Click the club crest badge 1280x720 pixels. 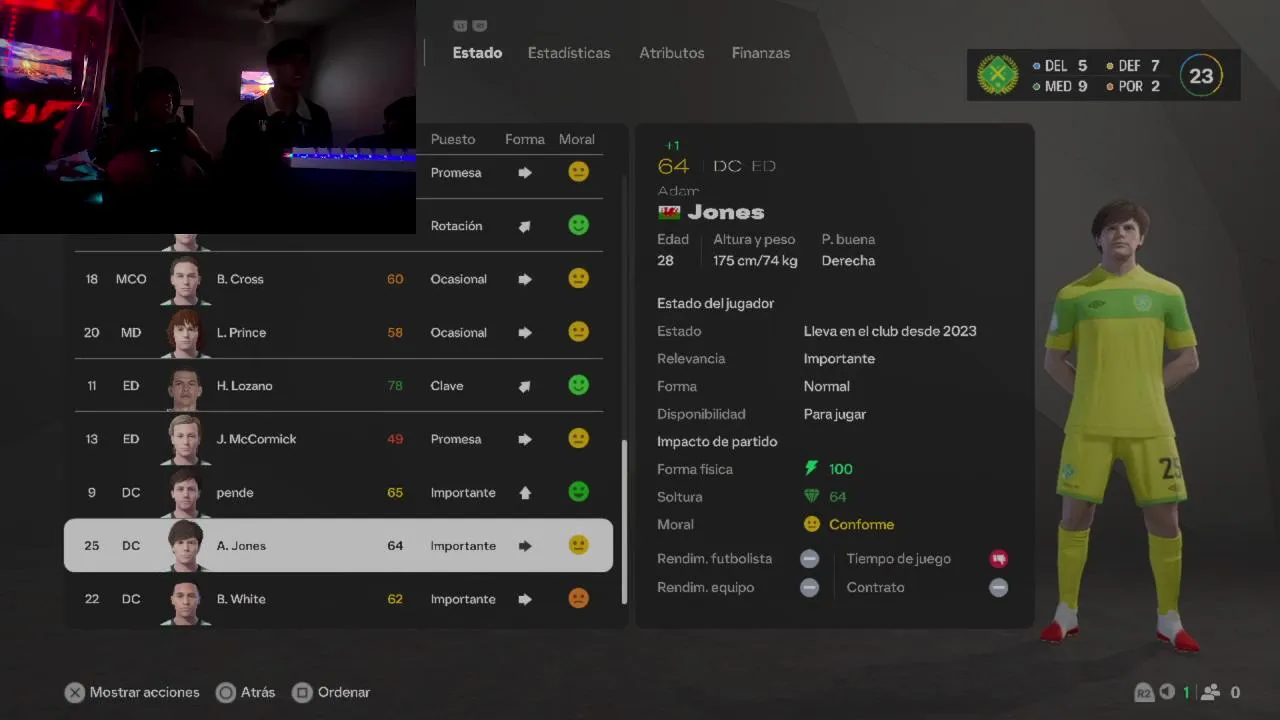tap(997, 75)
